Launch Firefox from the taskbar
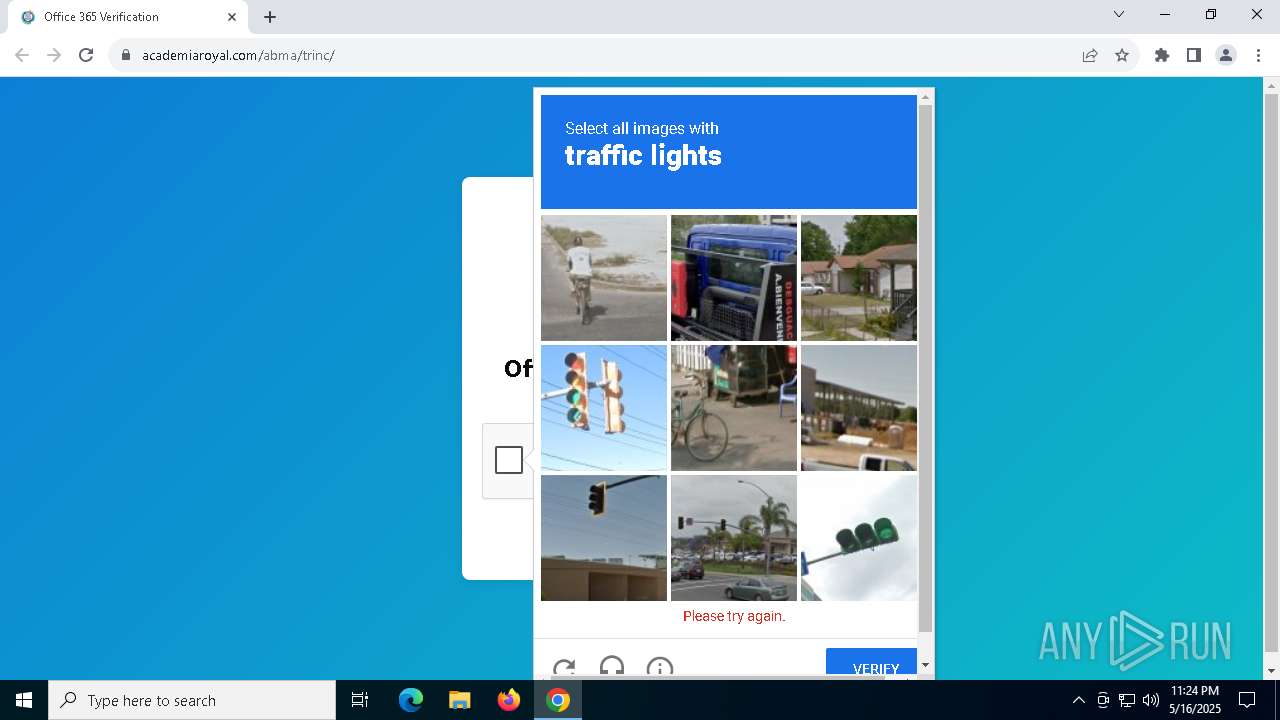This screenshot has height=720, width=1280. [509, 700]
